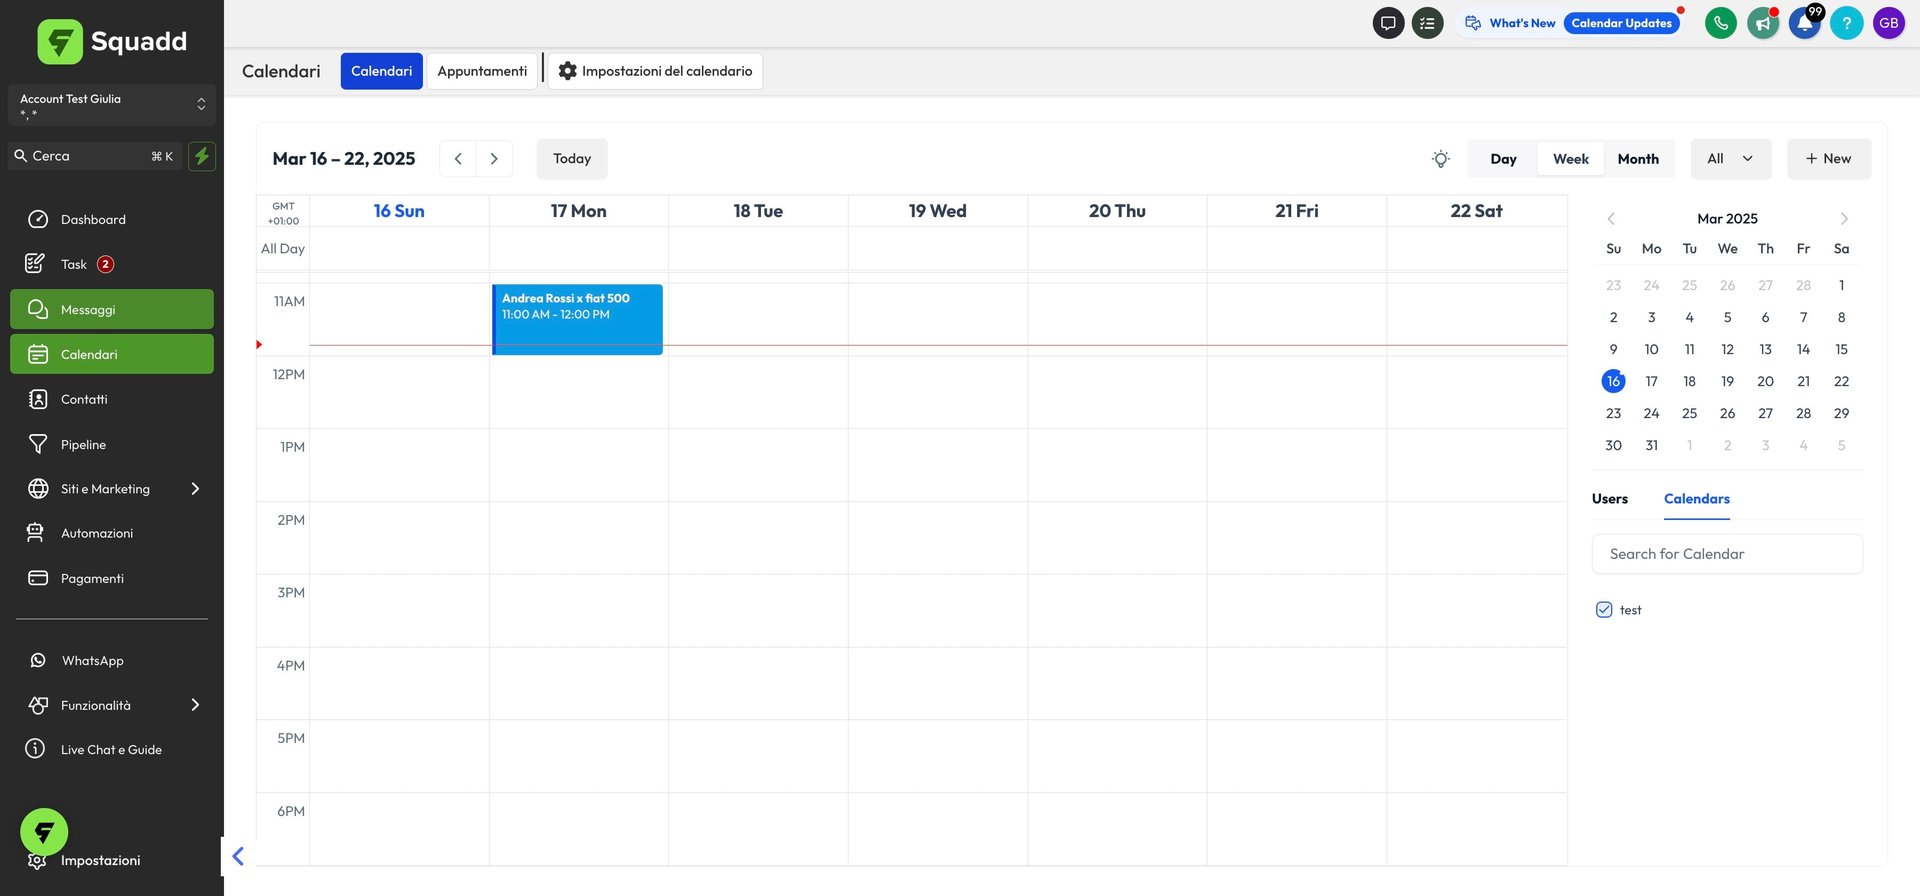This screenshot has height=896, width=1920.
Task: Open the checklist icon in top bar
Action: click(x=1427, y=23)
